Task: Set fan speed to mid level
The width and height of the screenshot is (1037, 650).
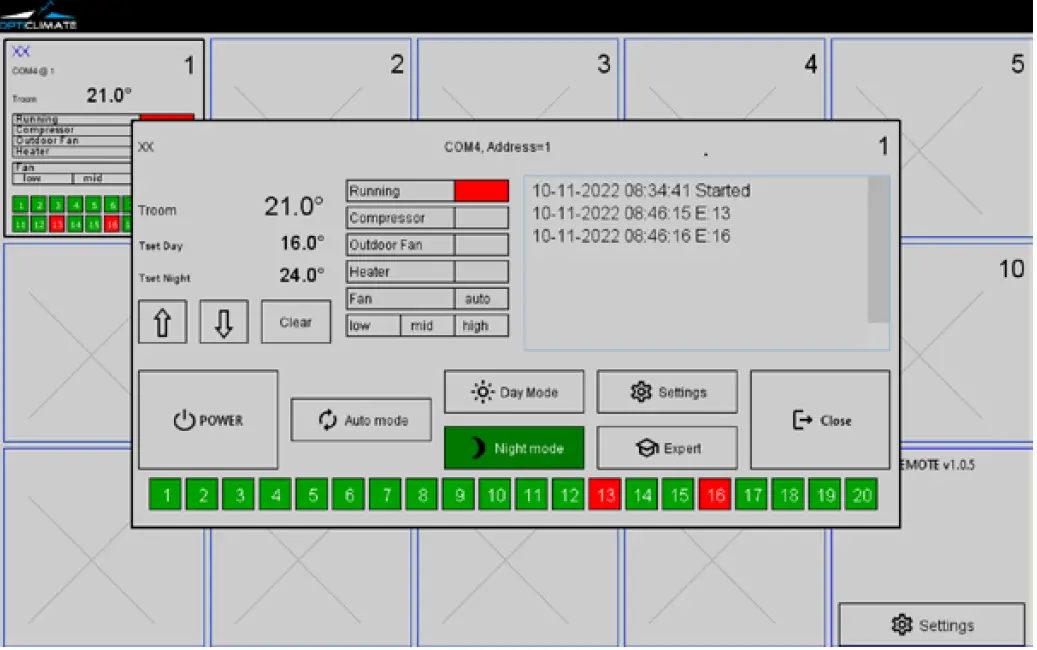Action: [x=421, y=325]
